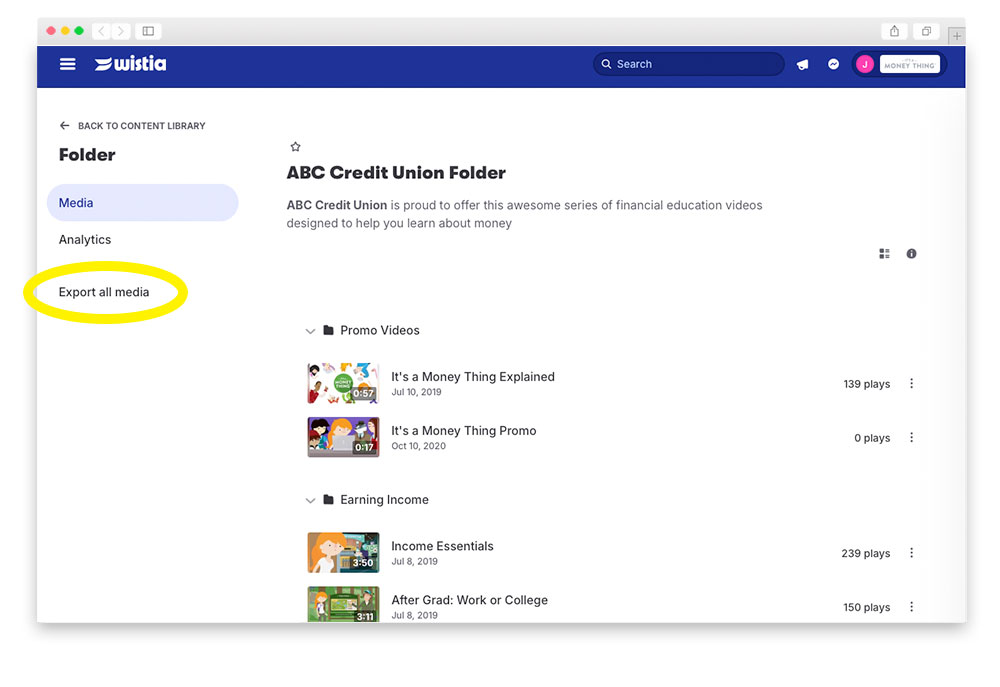Select the Media sidebar tab

pos(142,203)
